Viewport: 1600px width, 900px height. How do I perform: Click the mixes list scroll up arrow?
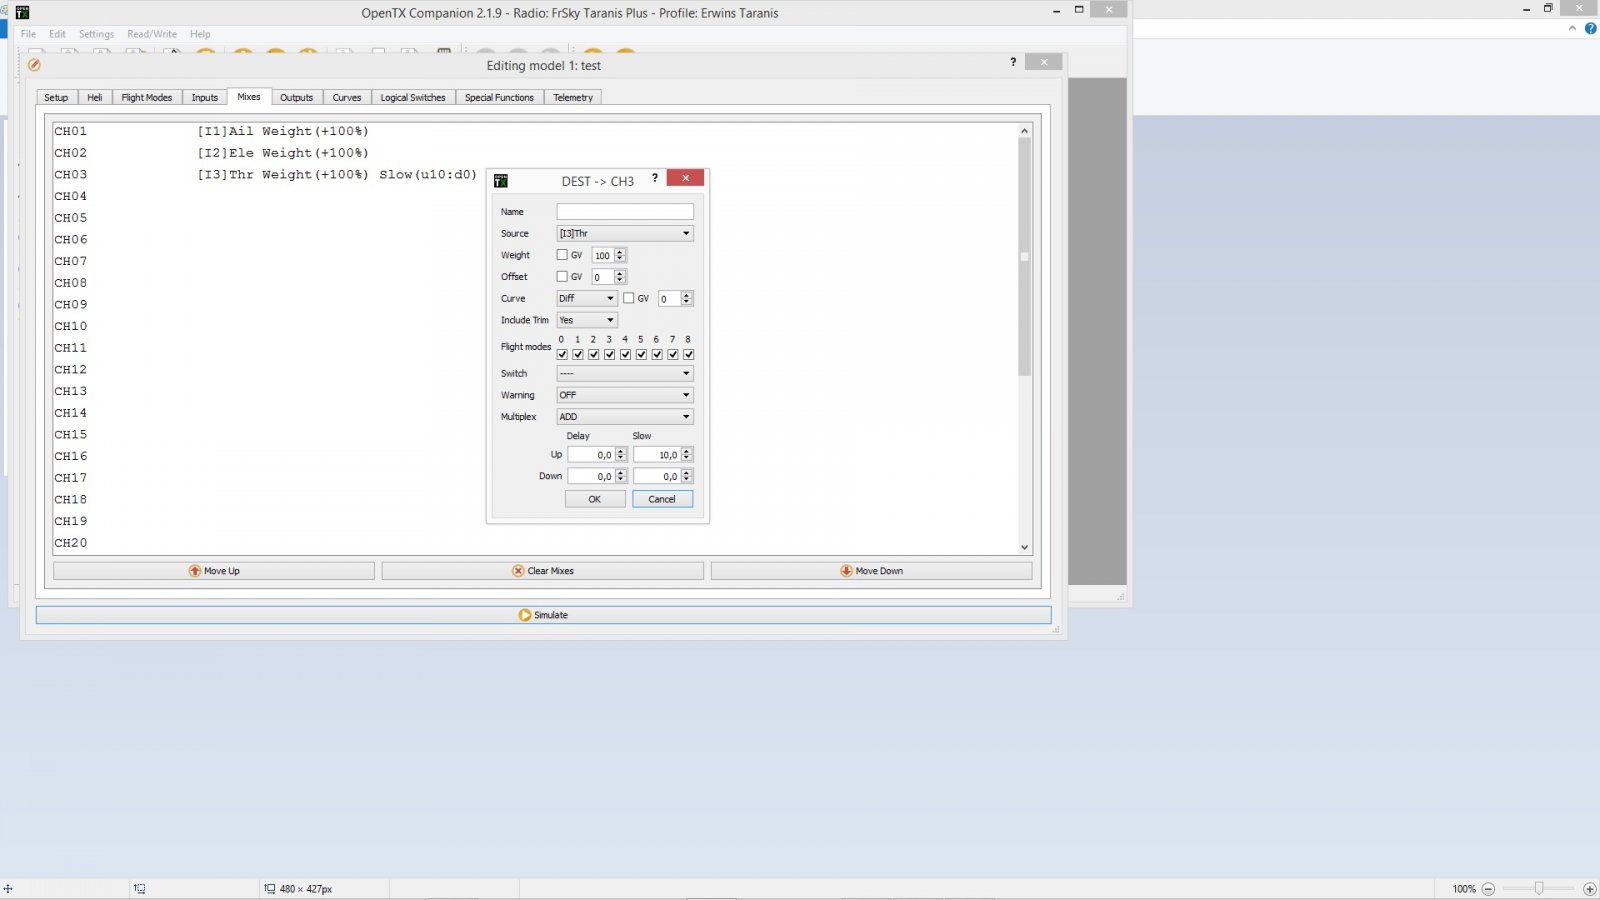pyautogui.click(x=1024, y=131)
